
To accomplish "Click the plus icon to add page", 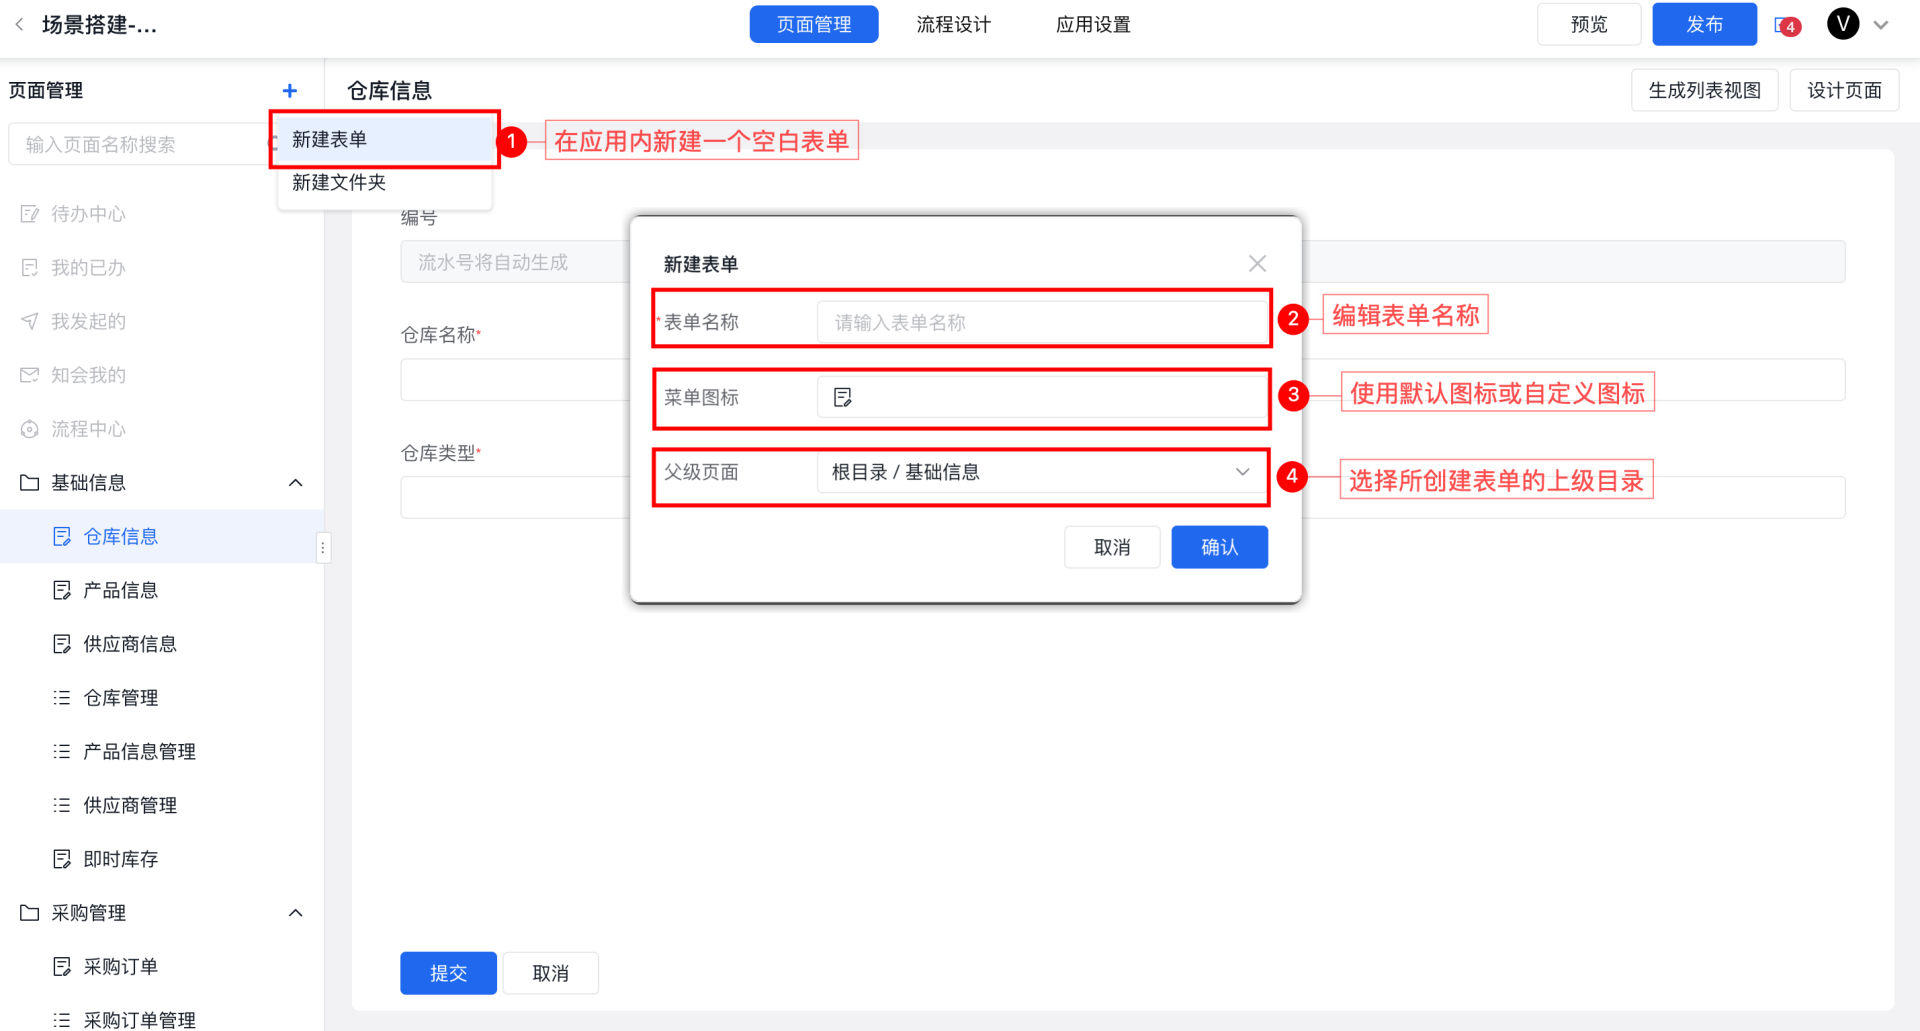I will pyautogui.click(x=290, y=91).
